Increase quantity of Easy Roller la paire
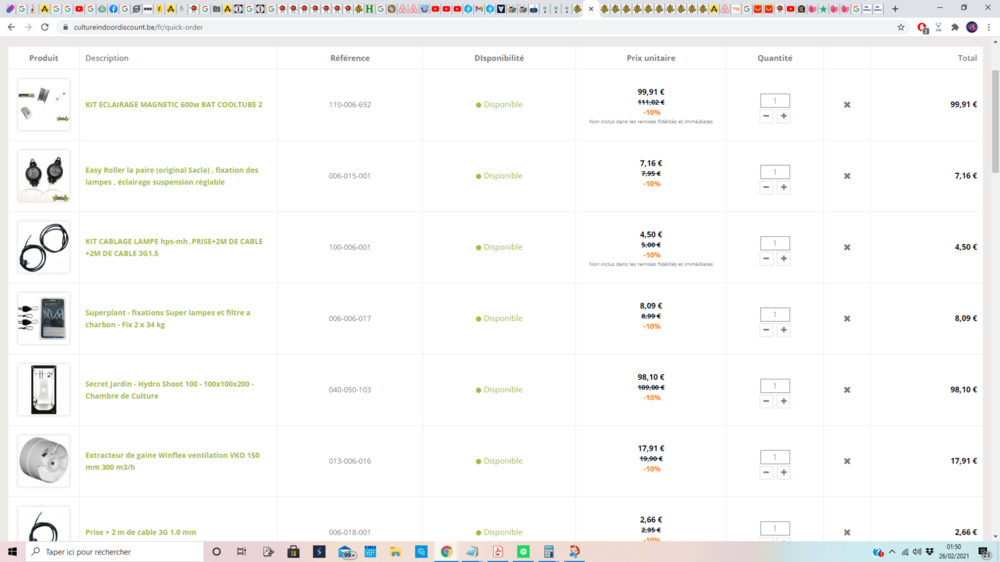The height and width of the screenshot is (562, 1000). [x=784, y=188]
